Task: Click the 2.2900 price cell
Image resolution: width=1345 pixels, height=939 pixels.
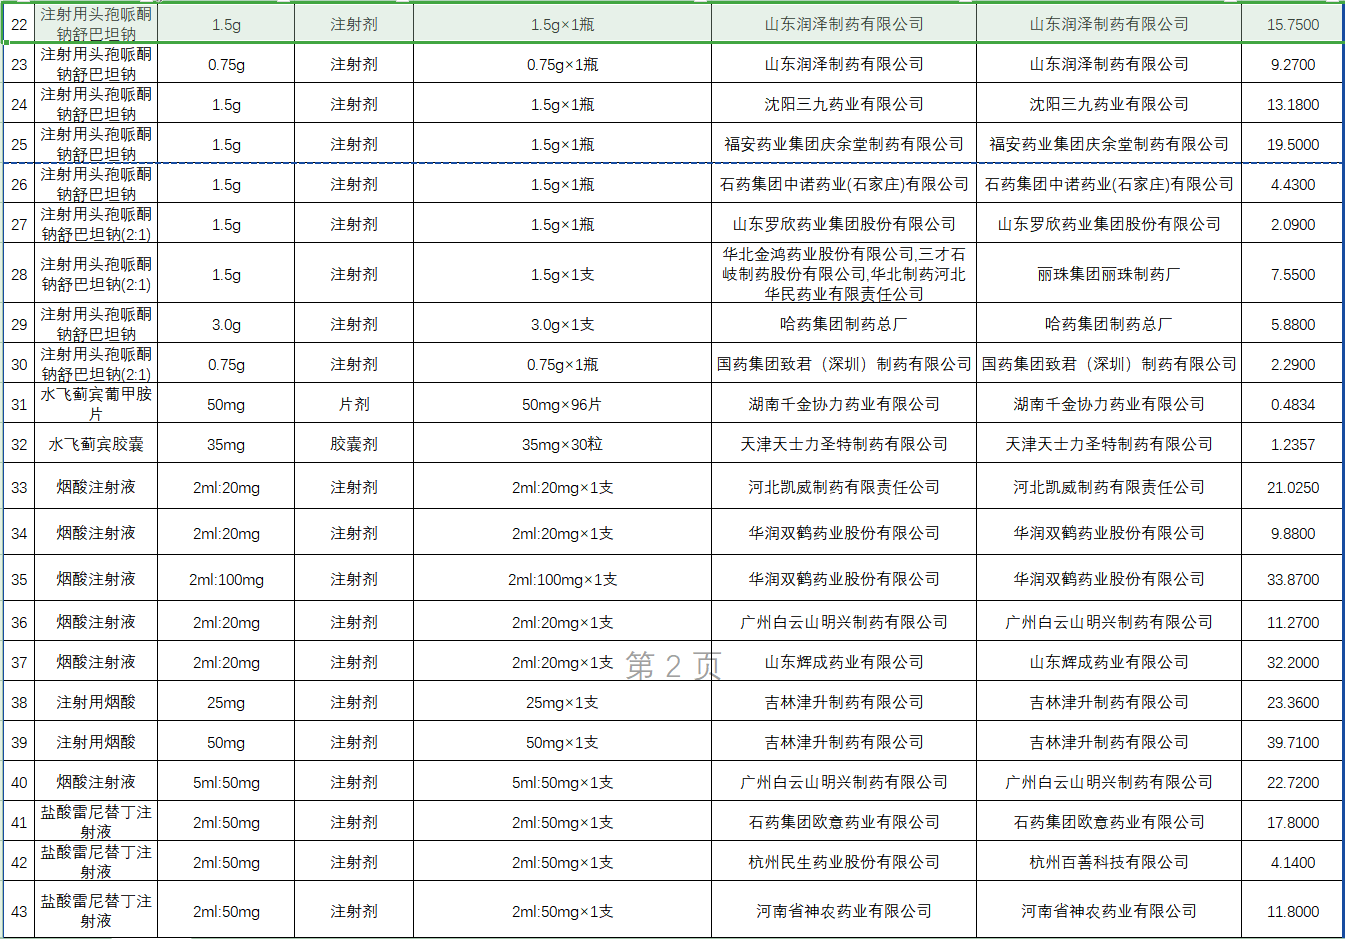Action: (x=1292, y=364)
